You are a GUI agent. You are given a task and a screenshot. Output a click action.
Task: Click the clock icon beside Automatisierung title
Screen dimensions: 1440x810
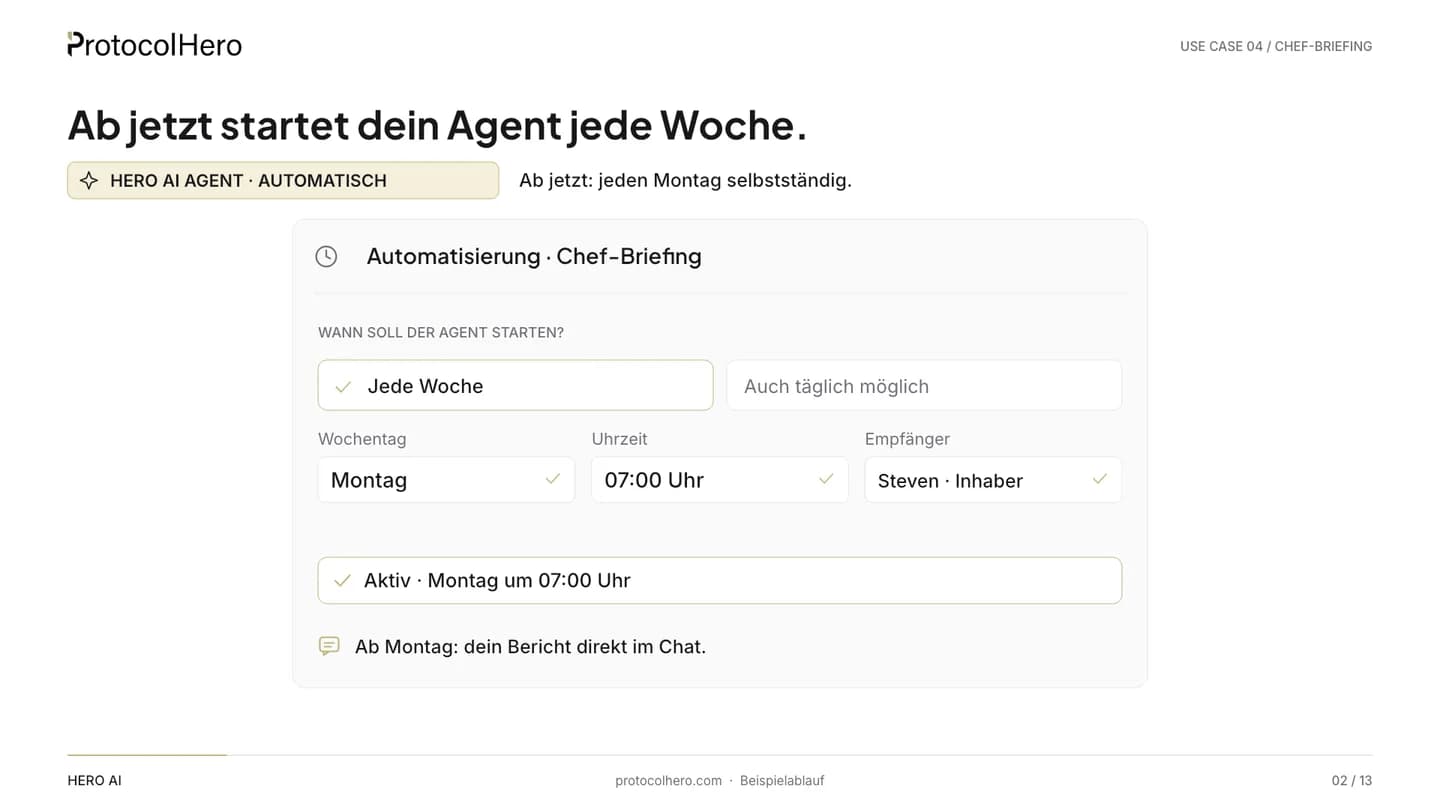coord(326,256)
